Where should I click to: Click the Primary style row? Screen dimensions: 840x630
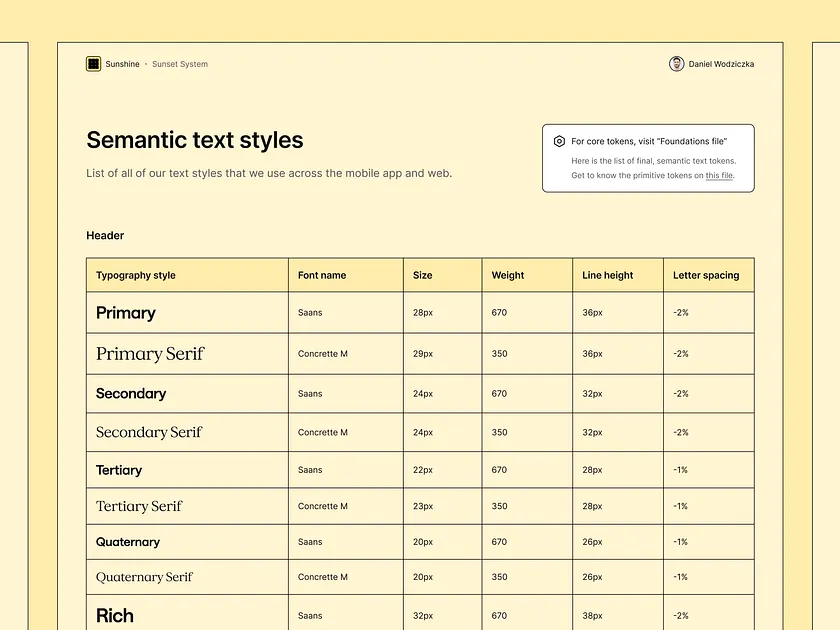tap(125, 313)
